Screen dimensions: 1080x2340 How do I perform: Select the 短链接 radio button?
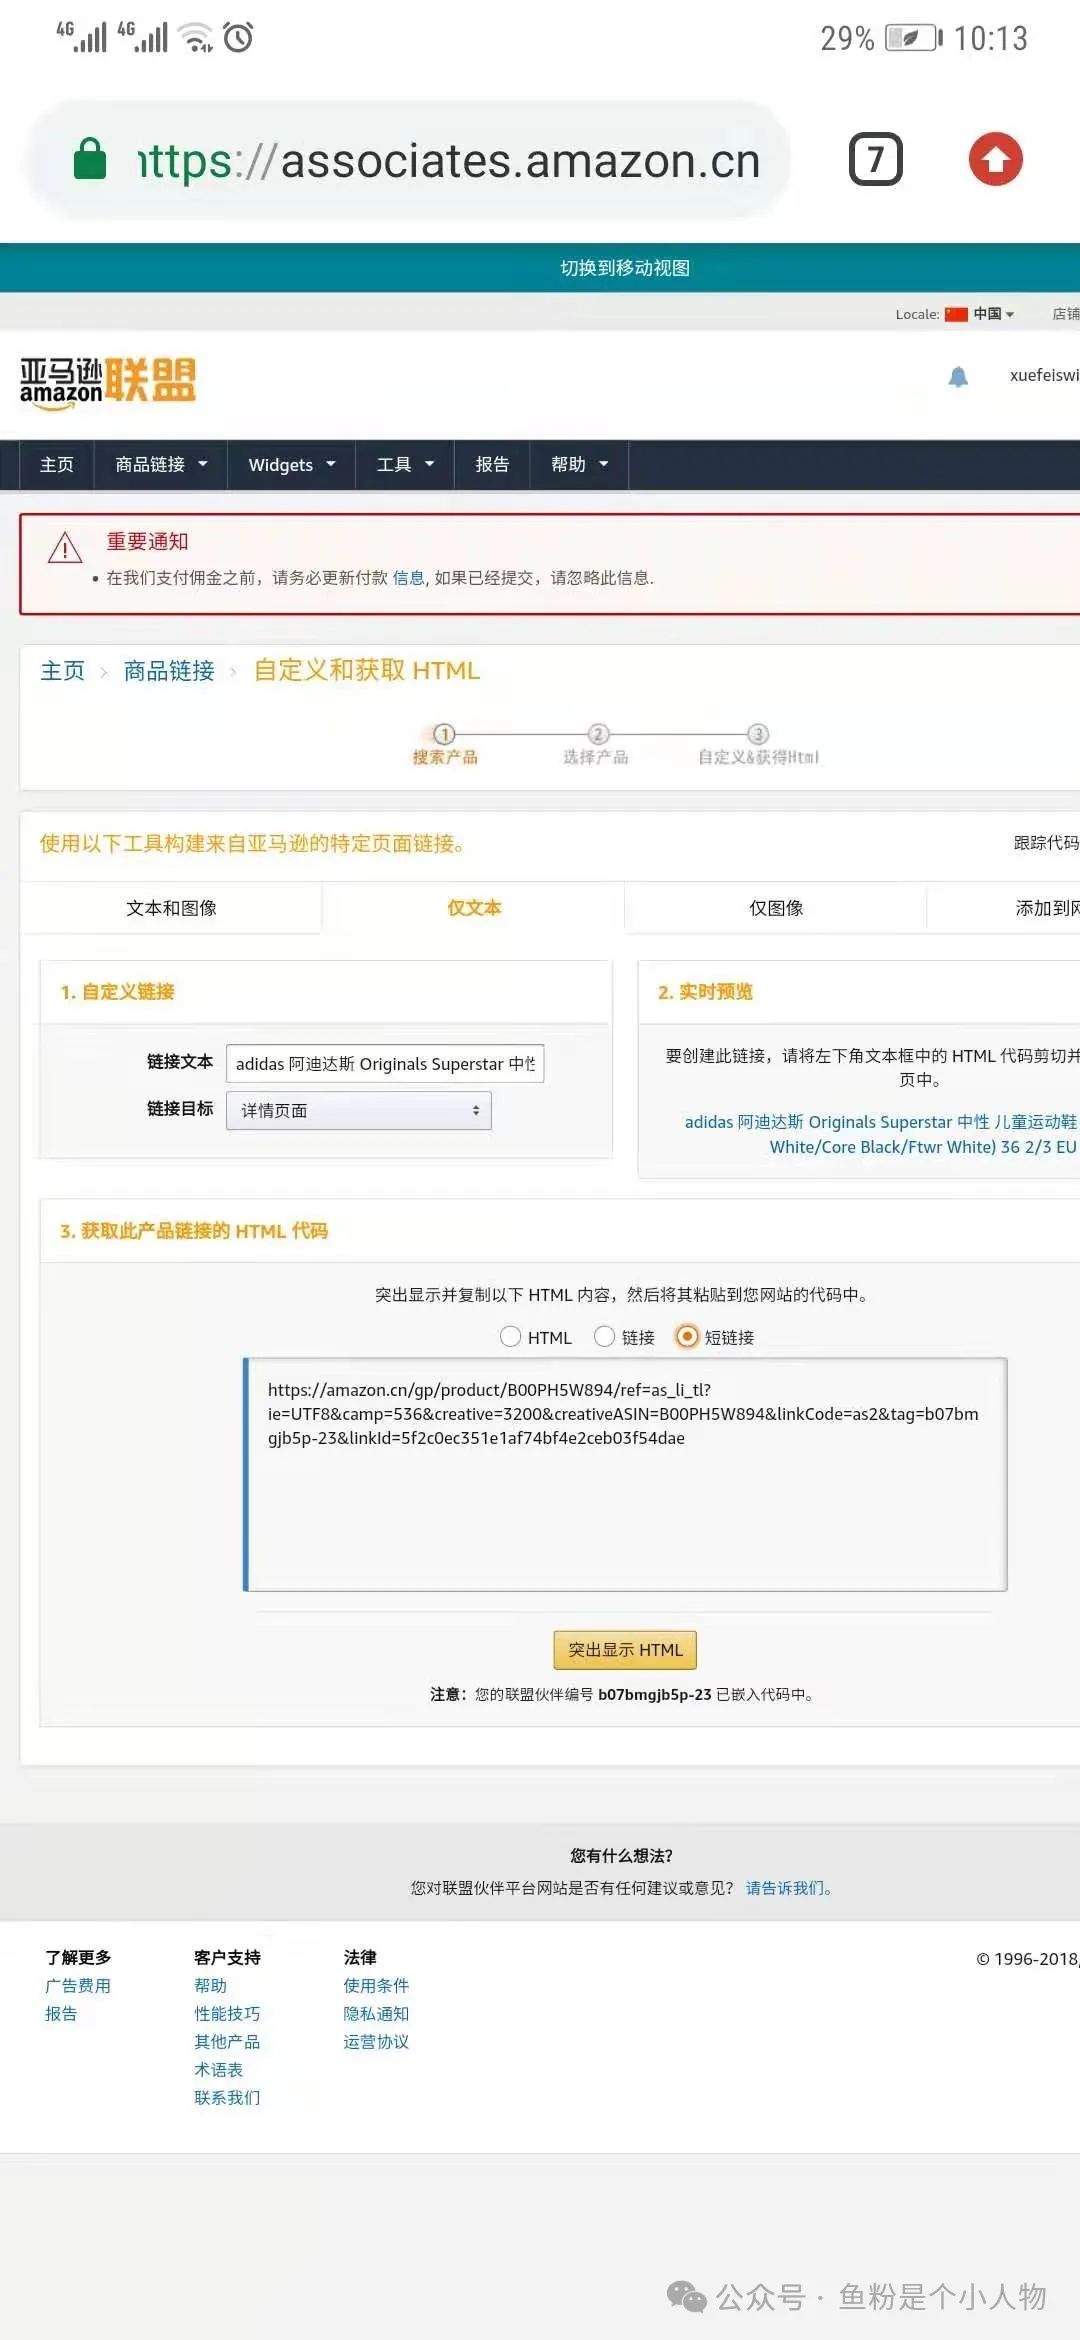click(687, 1337)
